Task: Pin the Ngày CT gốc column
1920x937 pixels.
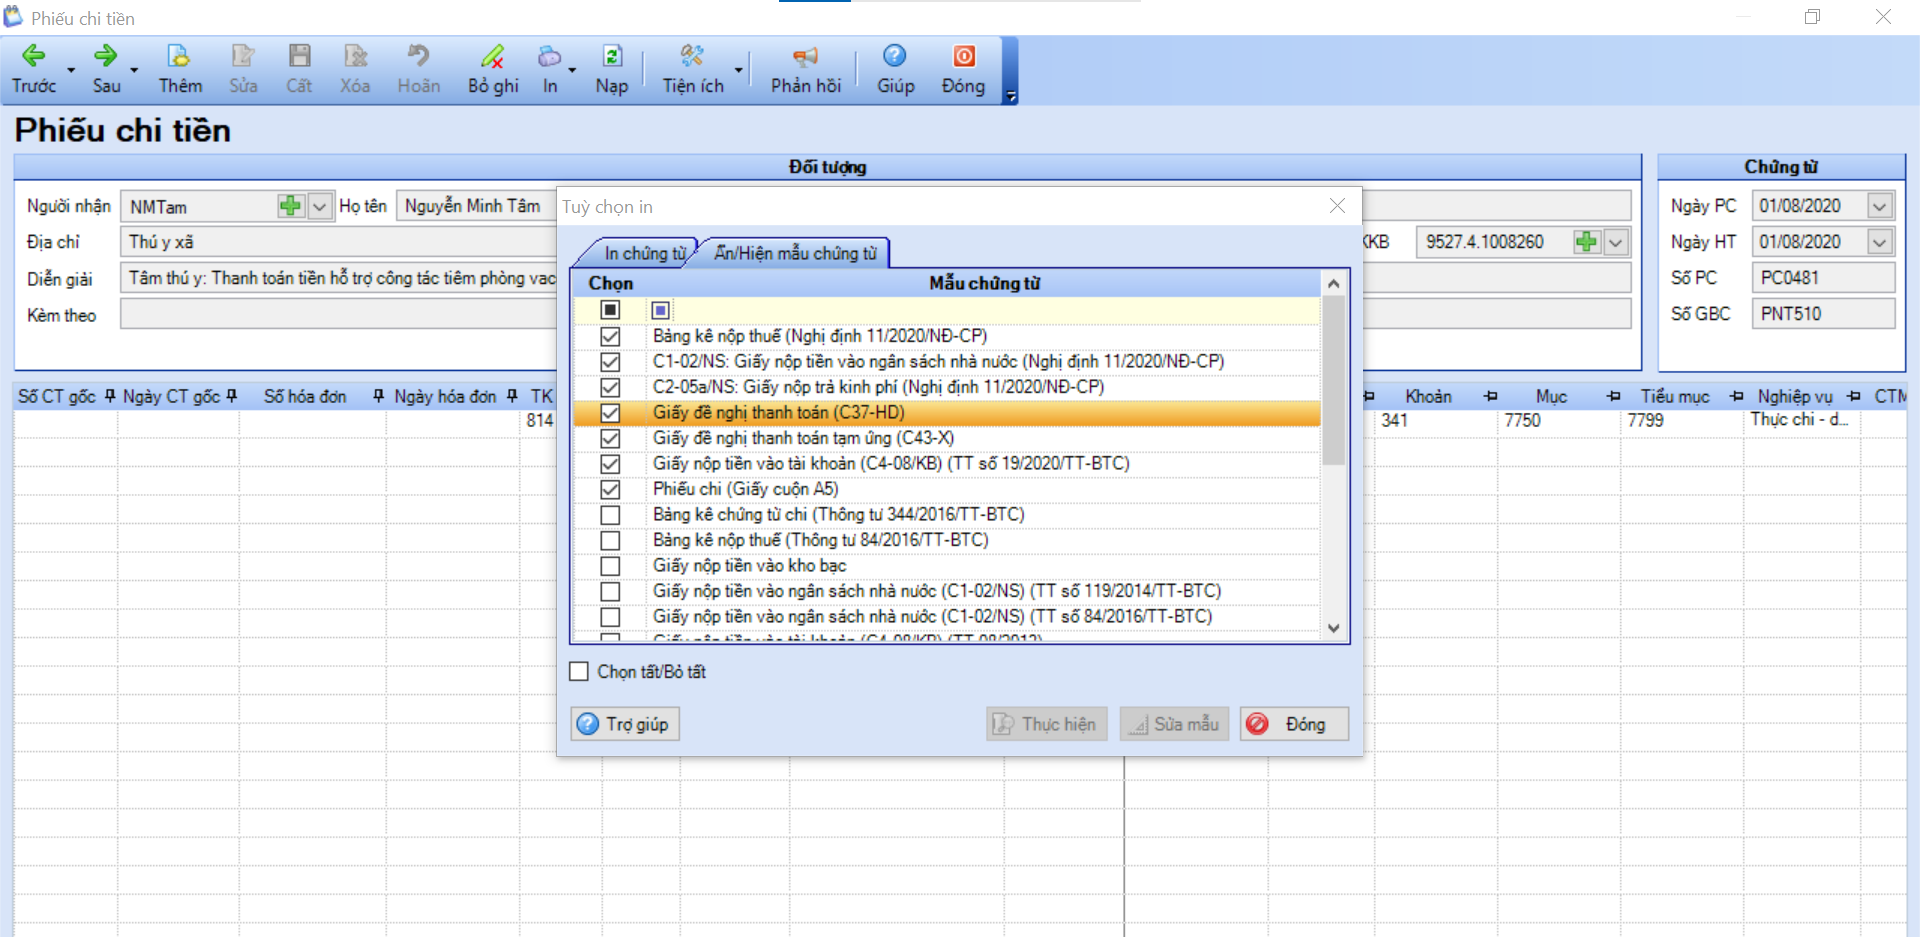Action: click(231, 396)
